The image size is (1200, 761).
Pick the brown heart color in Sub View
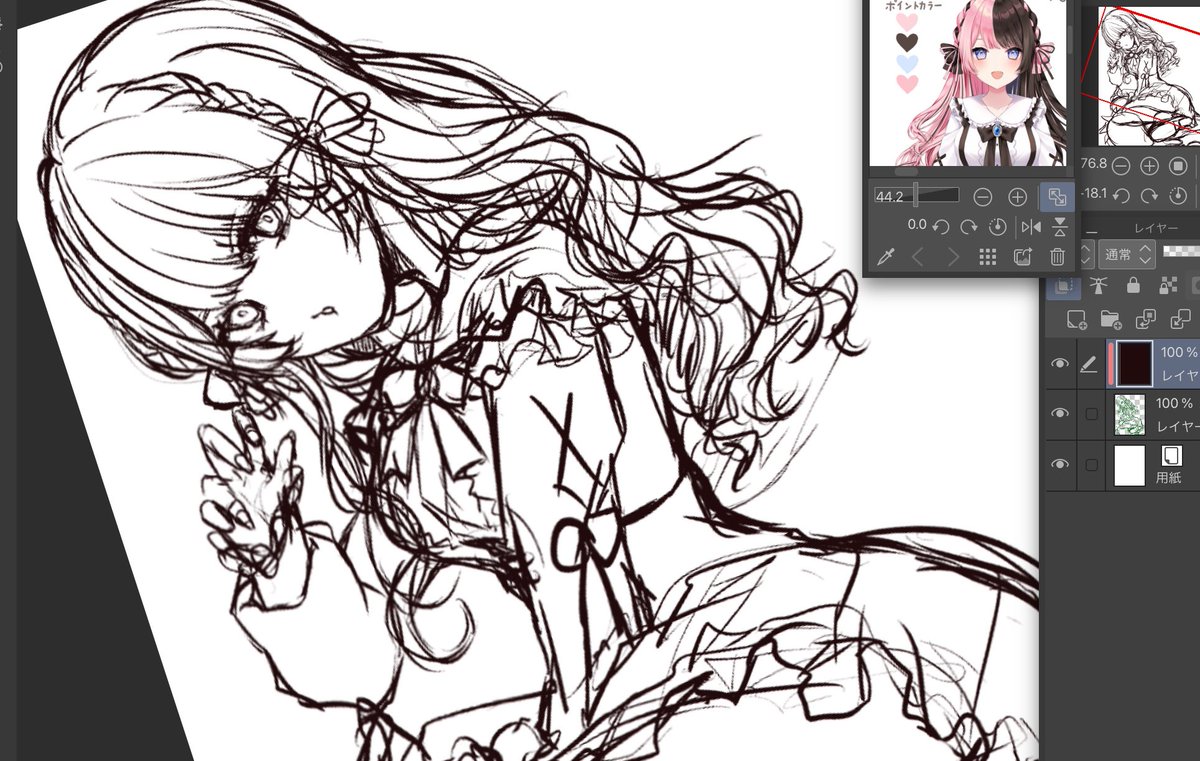click(907, 41)
